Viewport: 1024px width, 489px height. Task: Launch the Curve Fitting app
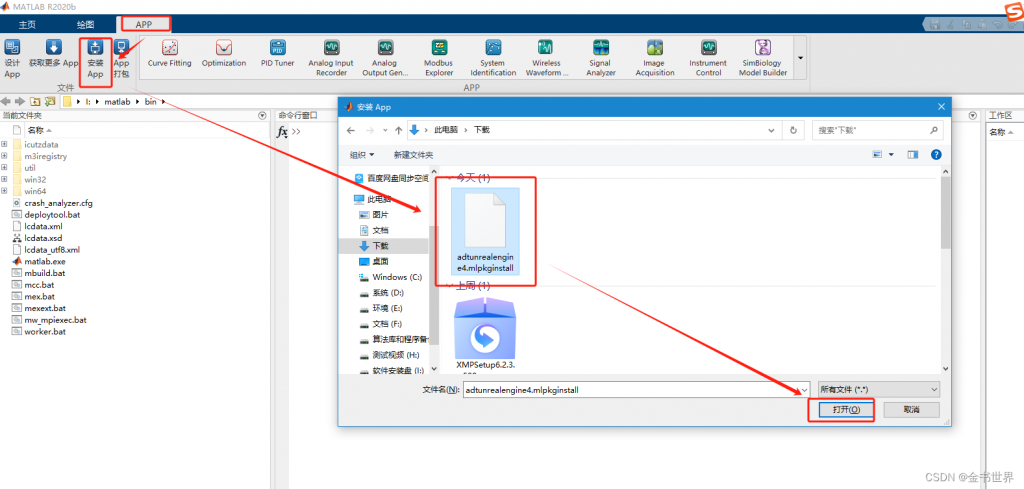tap(170, 54)
